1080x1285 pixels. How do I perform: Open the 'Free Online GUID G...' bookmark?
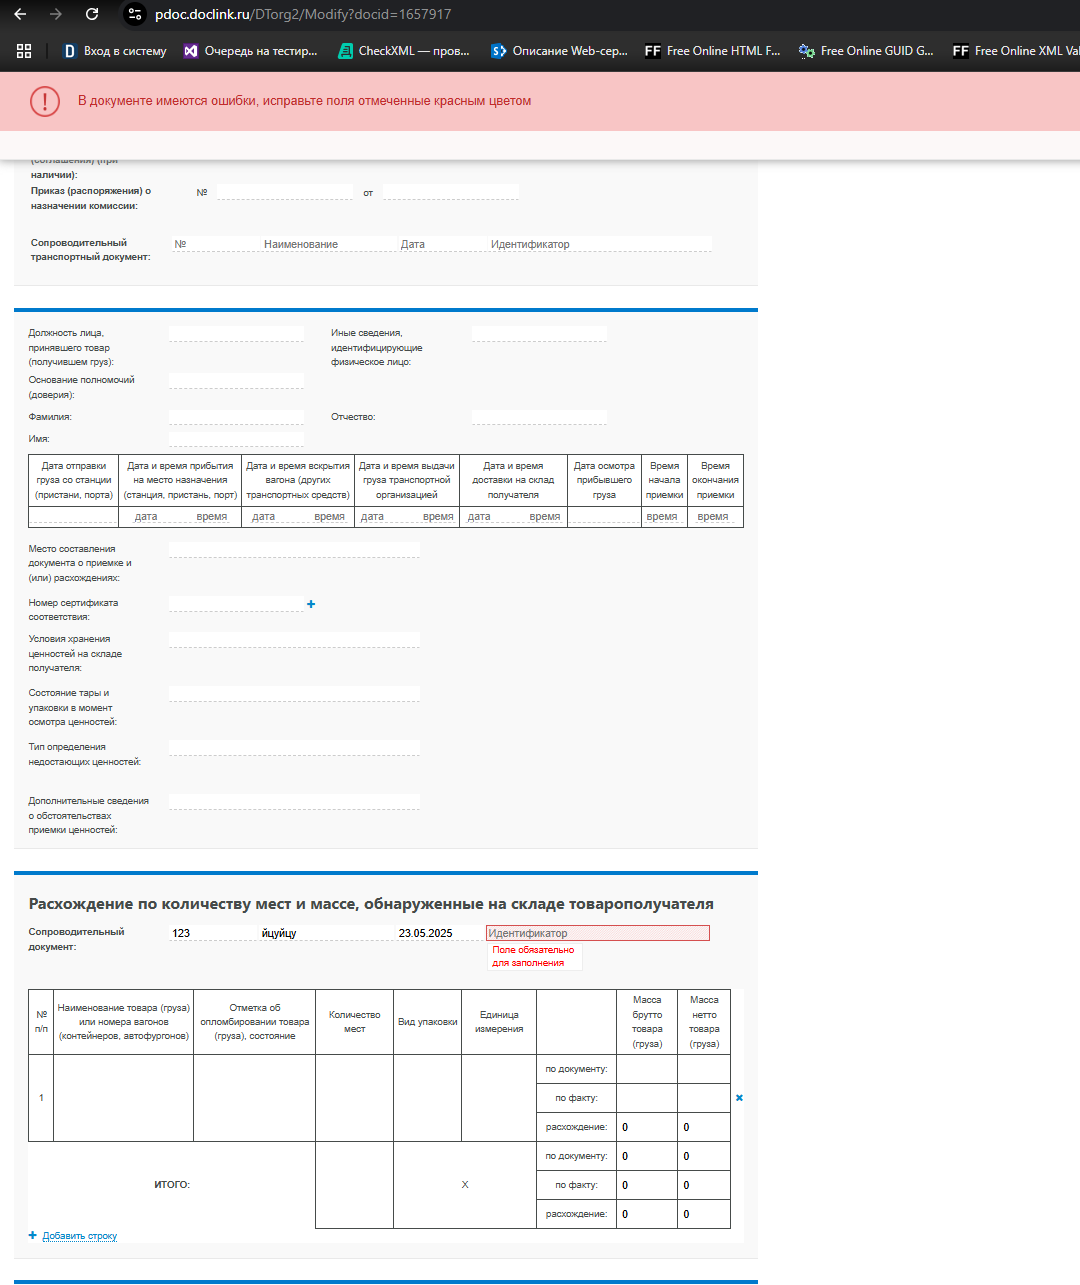[x=866, y=51]
